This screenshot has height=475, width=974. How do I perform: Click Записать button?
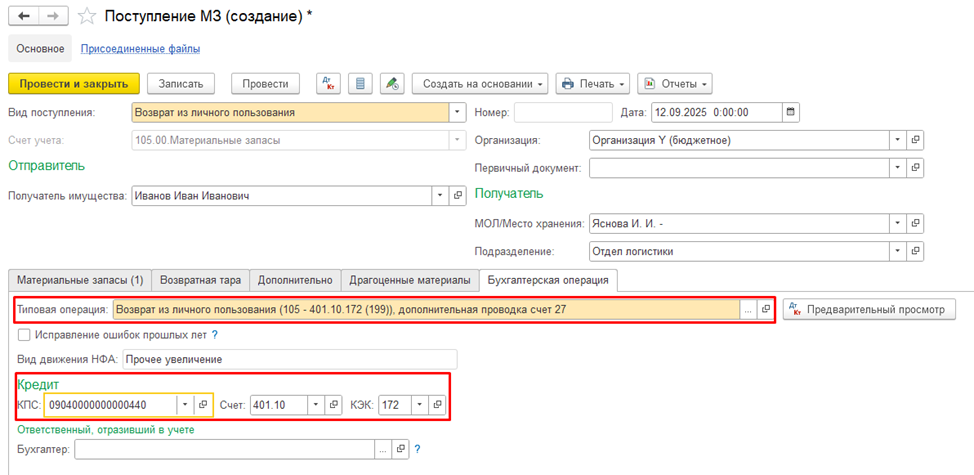(180, 83)
